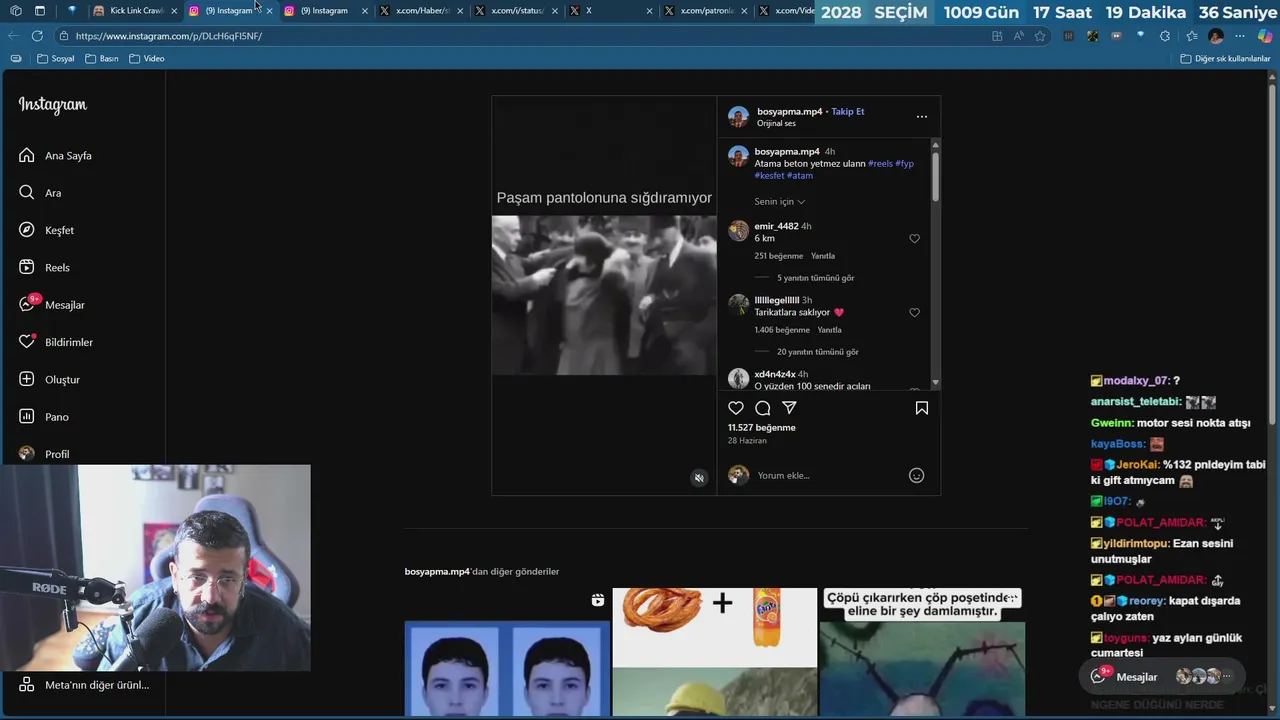Open the simit and Fanta thumbnail post
The width and height of the screenshot is (1280, 720).
pos(714,652)
